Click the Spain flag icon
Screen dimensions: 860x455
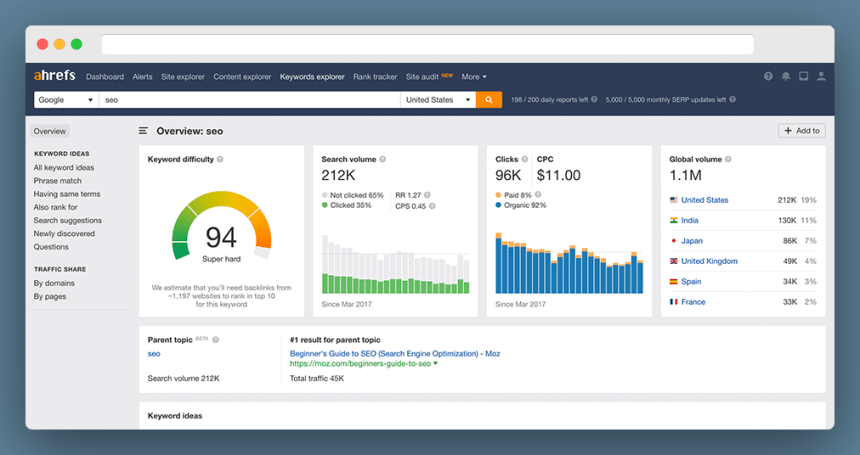(x=674, y=281)
